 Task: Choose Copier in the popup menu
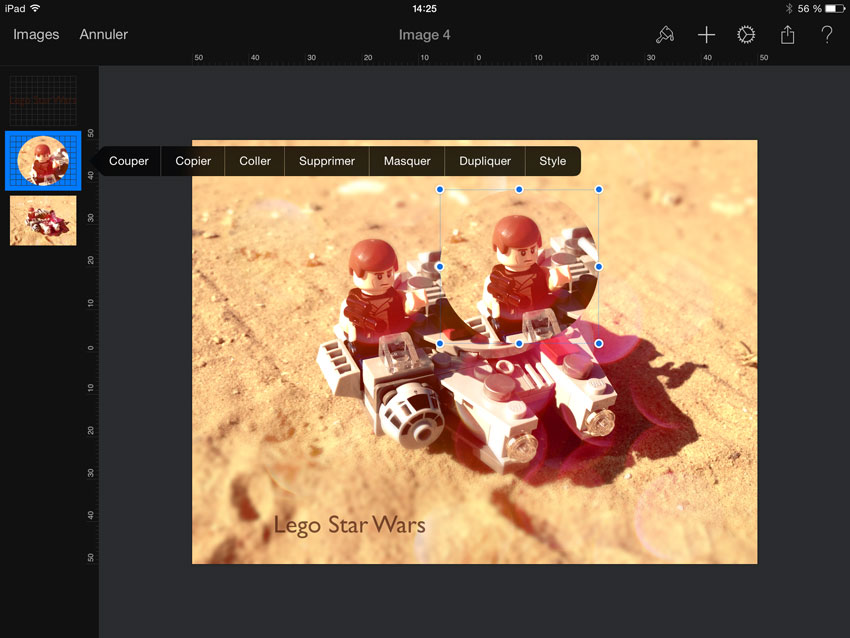click(x=193, y=161)
